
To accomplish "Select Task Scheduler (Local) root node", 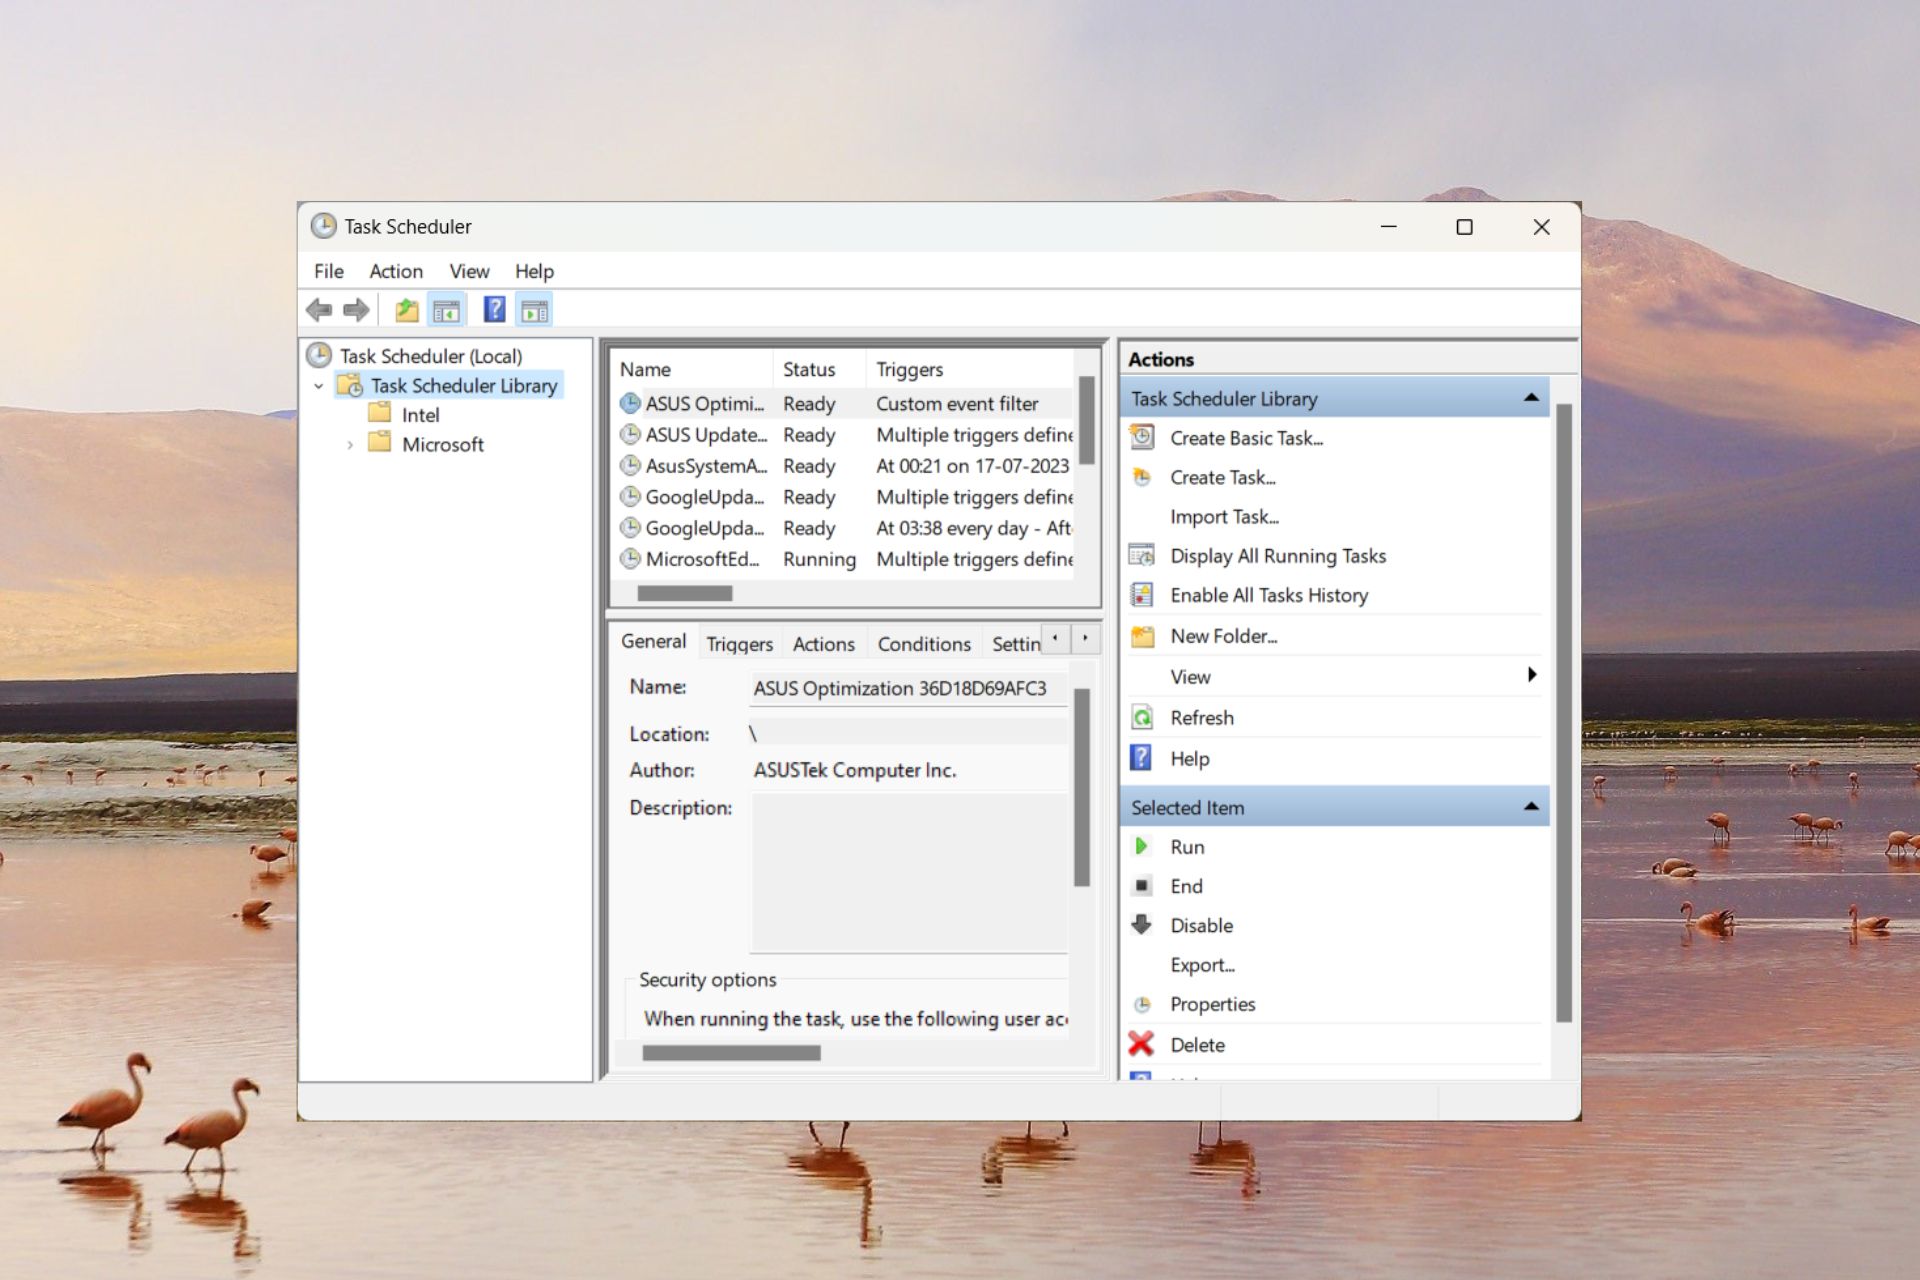I will 430,356.
